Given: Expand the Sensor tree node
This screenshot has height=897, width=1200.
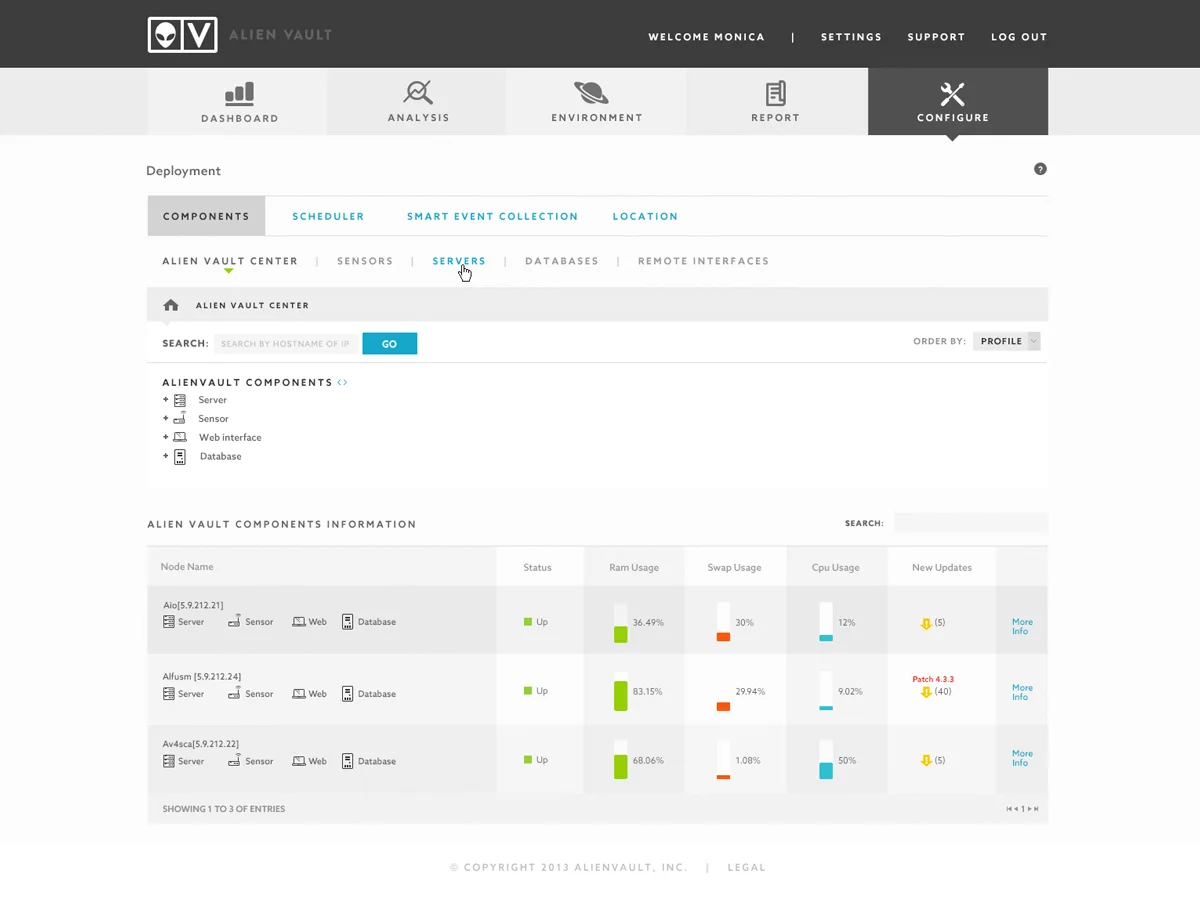Looking at the screenshot, I should (x=167, y=418).
